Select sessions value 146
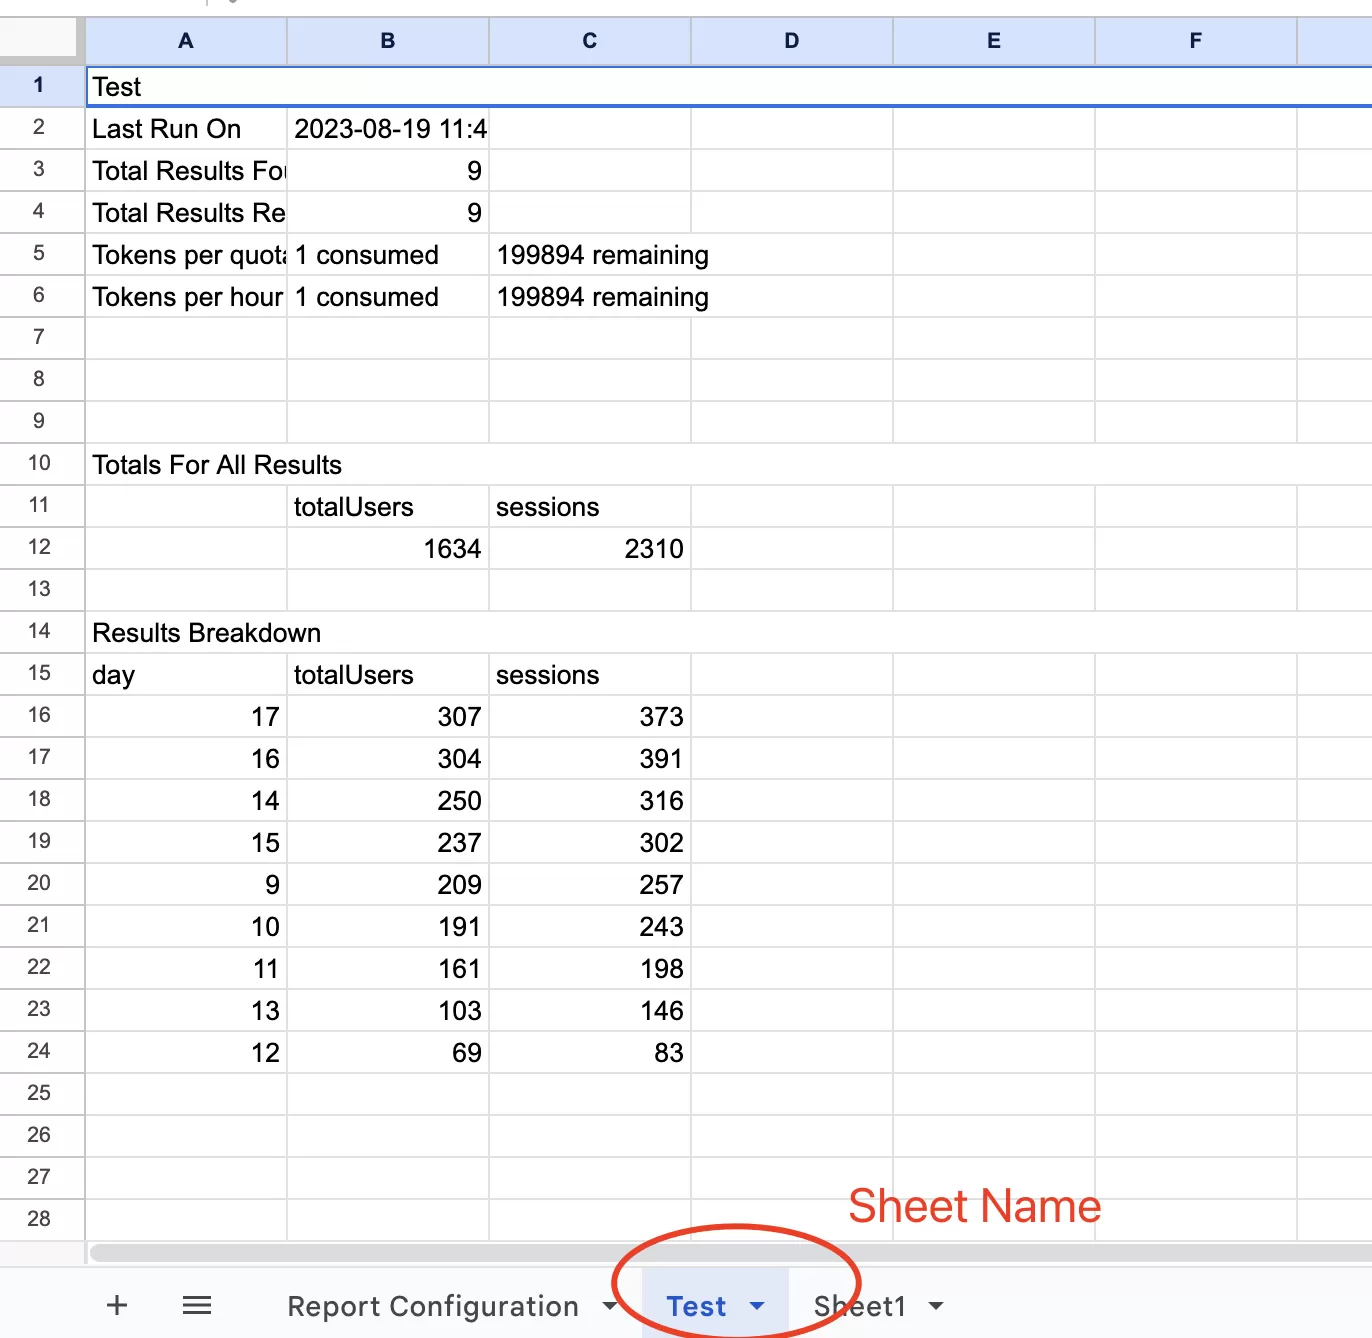This screenshot has height=1338, width=1372. [590, 1011]
